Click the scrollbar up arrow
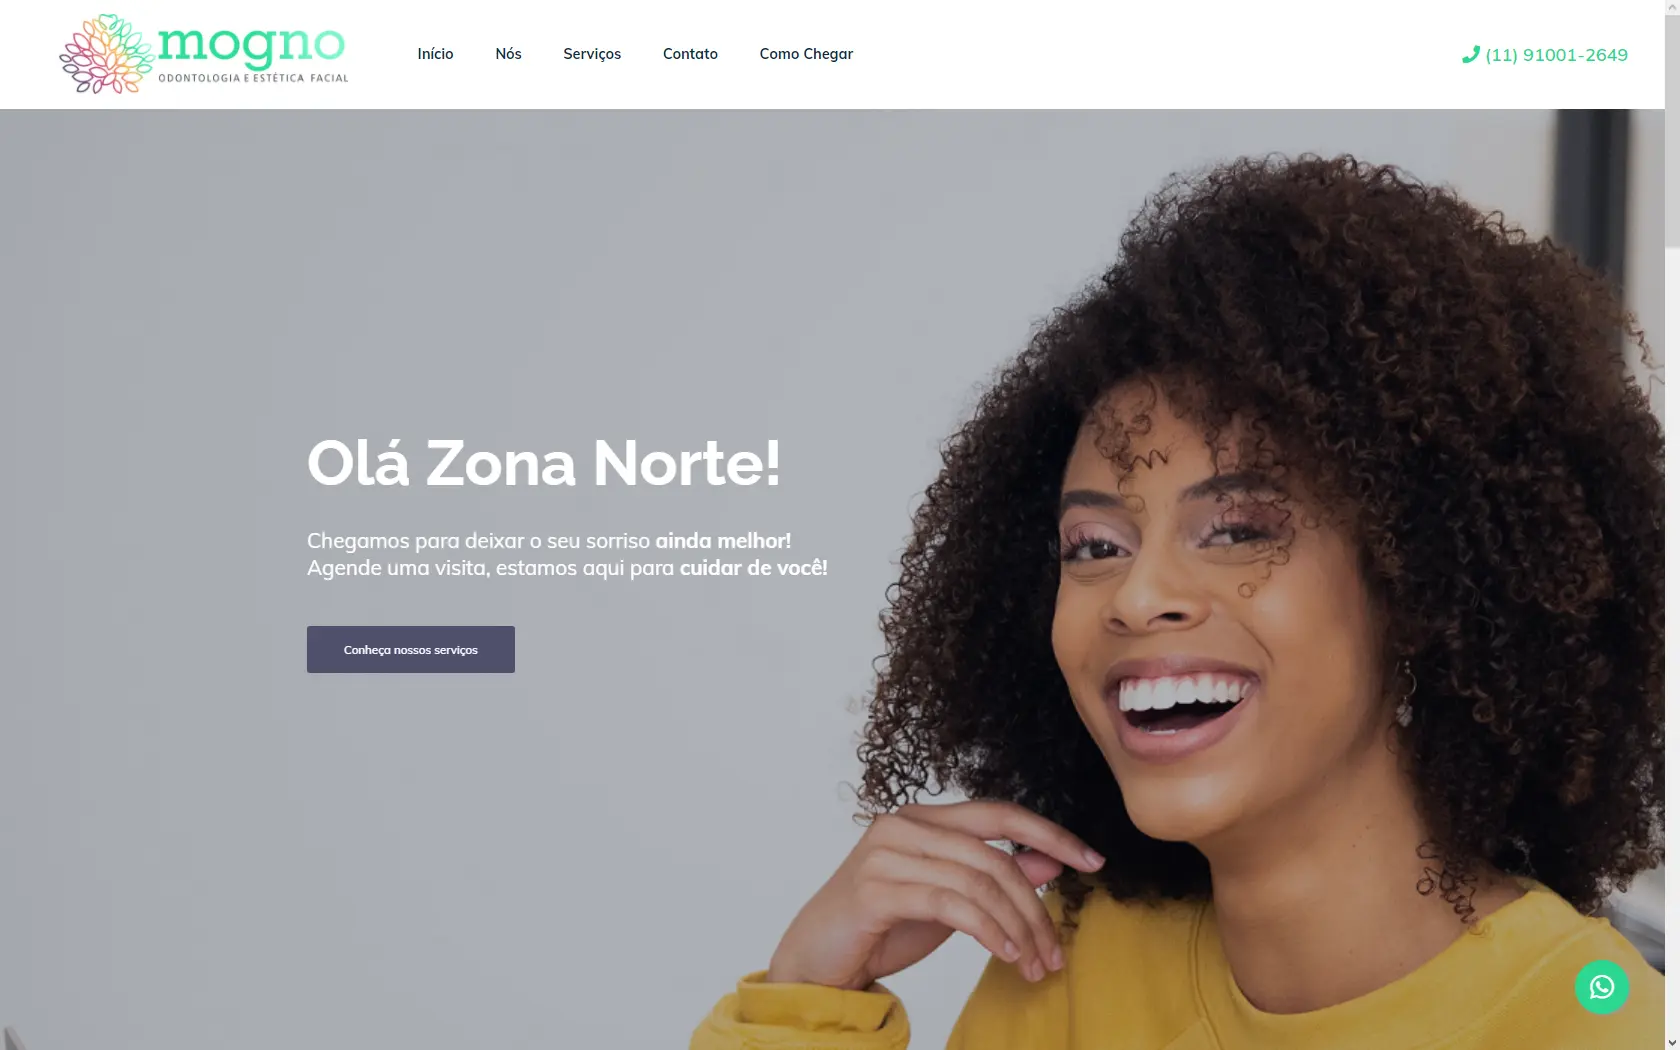 pyautogui.click(x=1672, y=7)
